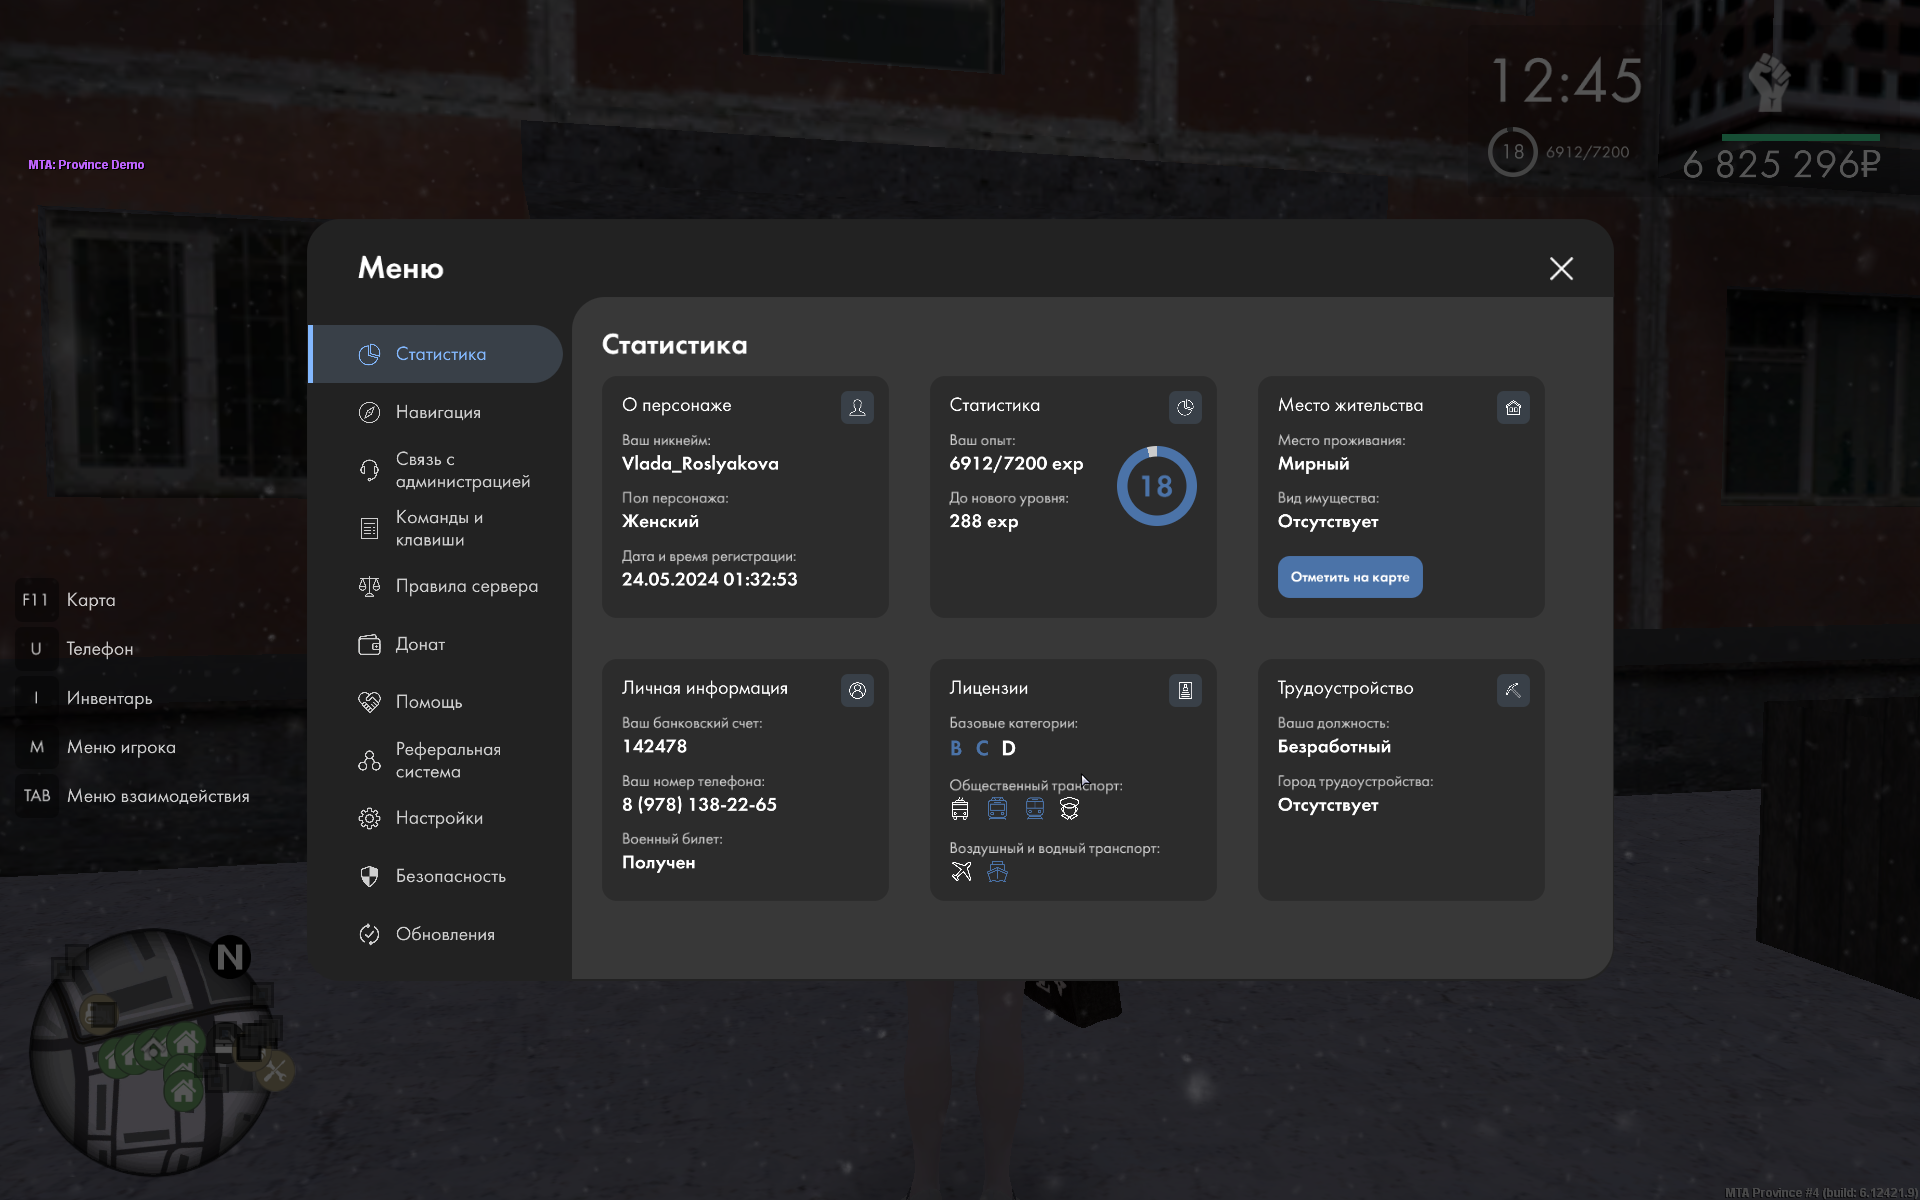Click the round minimap
Image resolution: width=1920 pixels, height=1200 pixels.
tap(150, 1050)
